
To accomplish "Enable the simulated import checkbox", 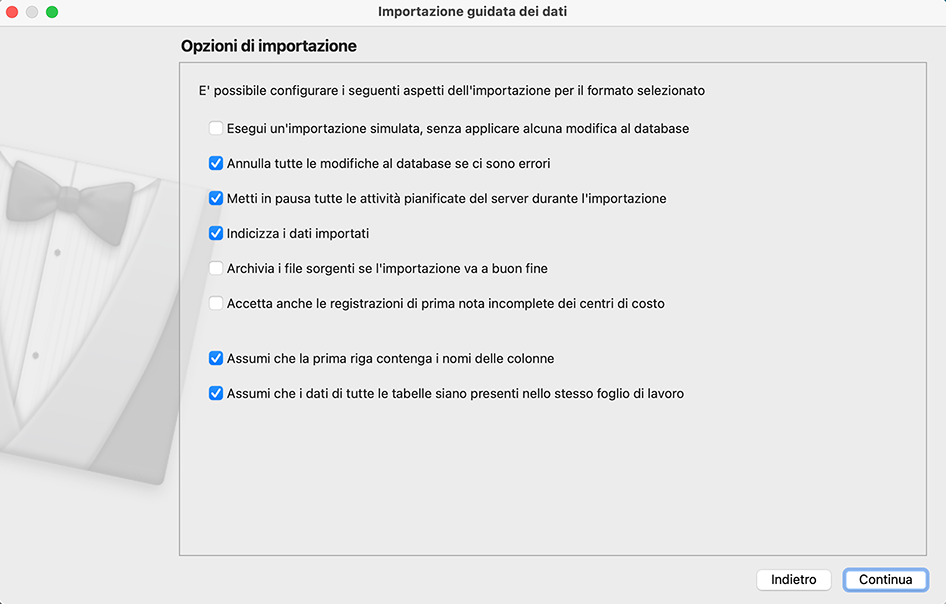I will pos(216,128).
